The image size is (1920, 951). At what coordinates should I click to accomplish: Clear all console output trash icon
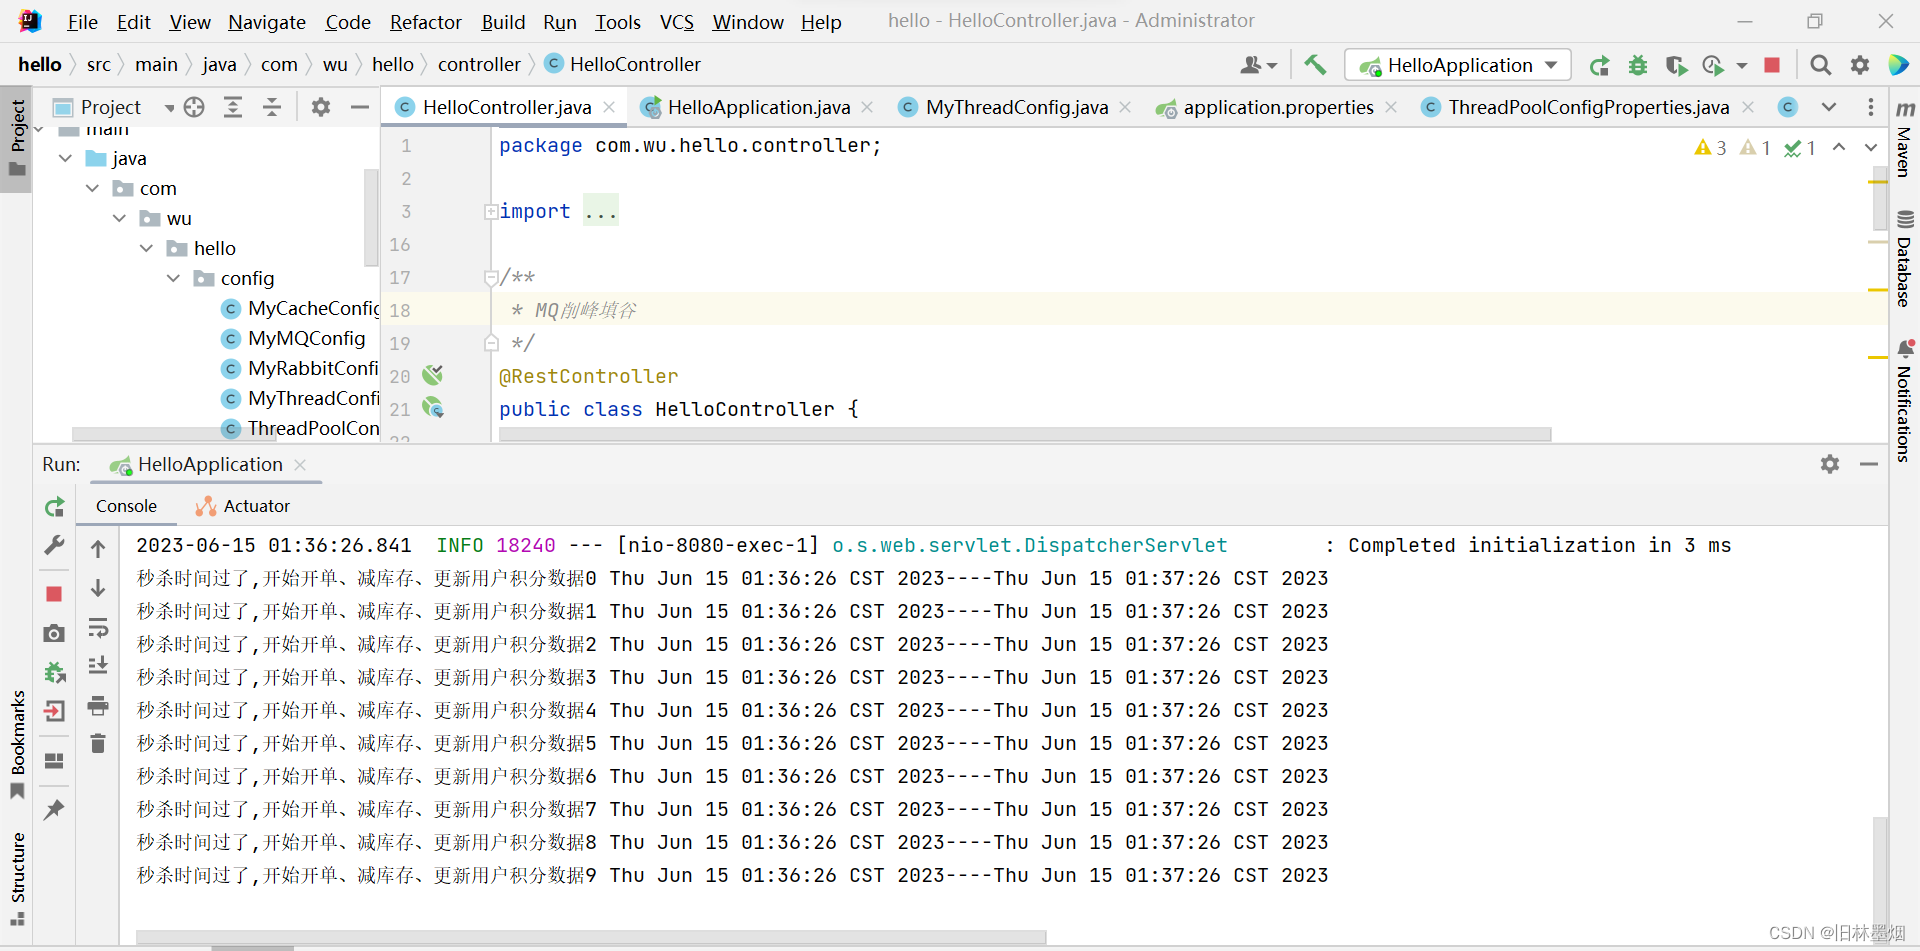[98, 743]
